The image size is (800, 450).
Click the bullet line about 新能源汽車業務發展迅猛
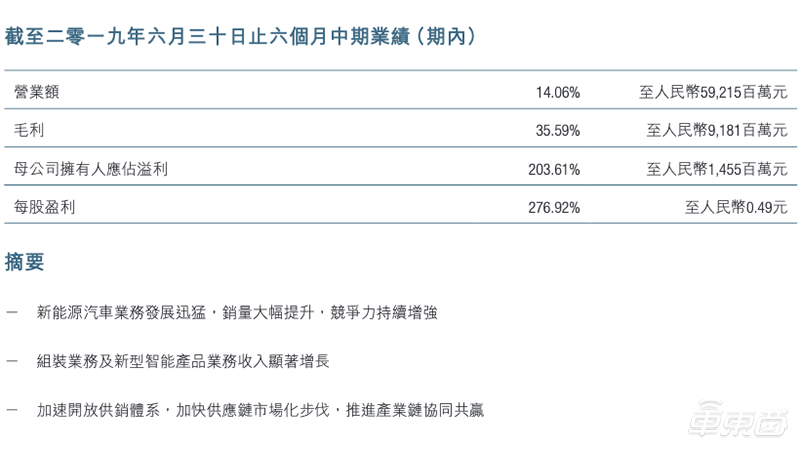coord(237,312)
